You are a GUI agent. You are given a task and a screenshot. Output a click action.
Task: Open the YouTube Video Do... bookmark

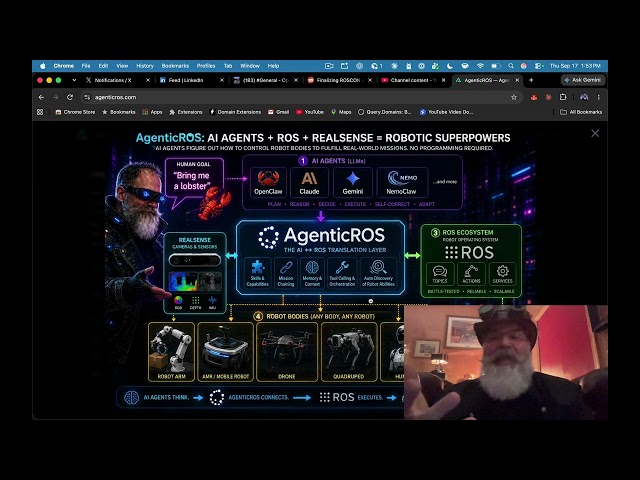pyautogui.click(x=446, y=112)
